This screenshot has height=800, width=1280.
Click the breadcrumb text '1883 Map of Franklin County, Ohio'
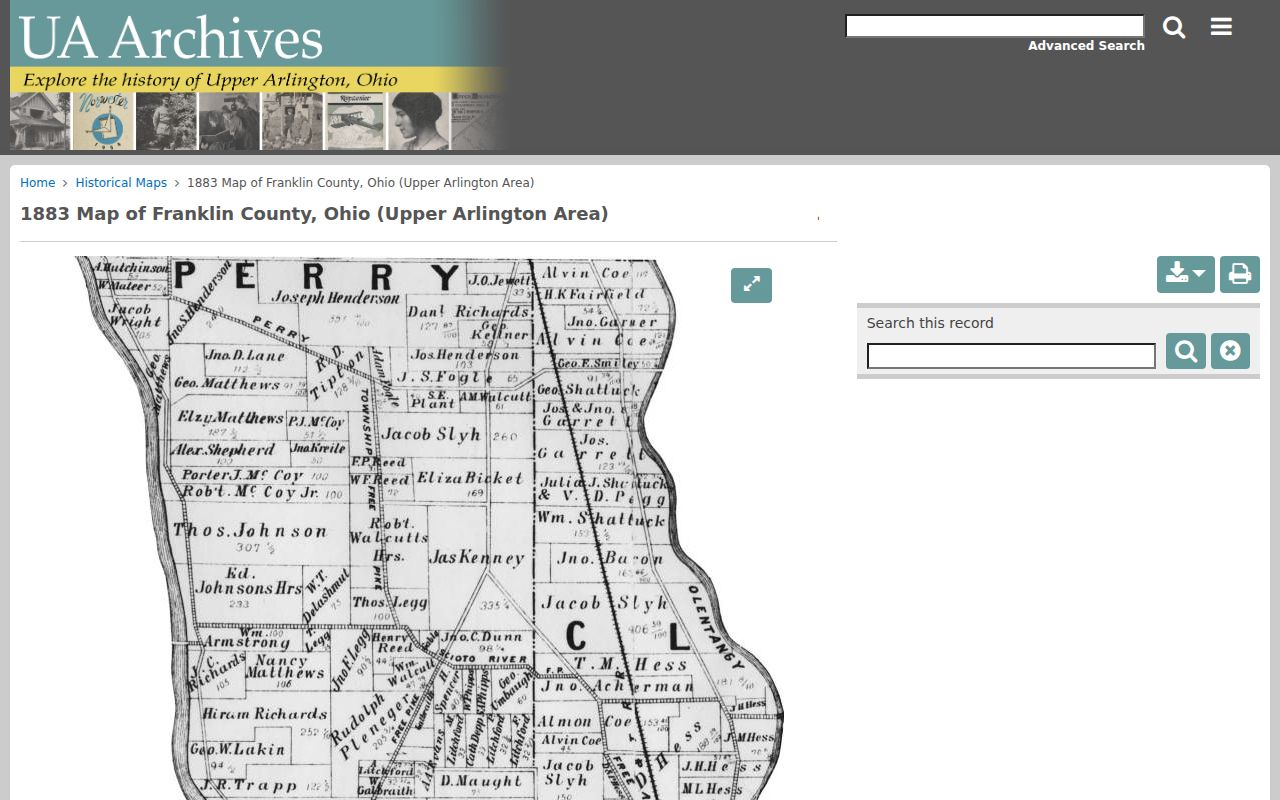pos(361,183)
